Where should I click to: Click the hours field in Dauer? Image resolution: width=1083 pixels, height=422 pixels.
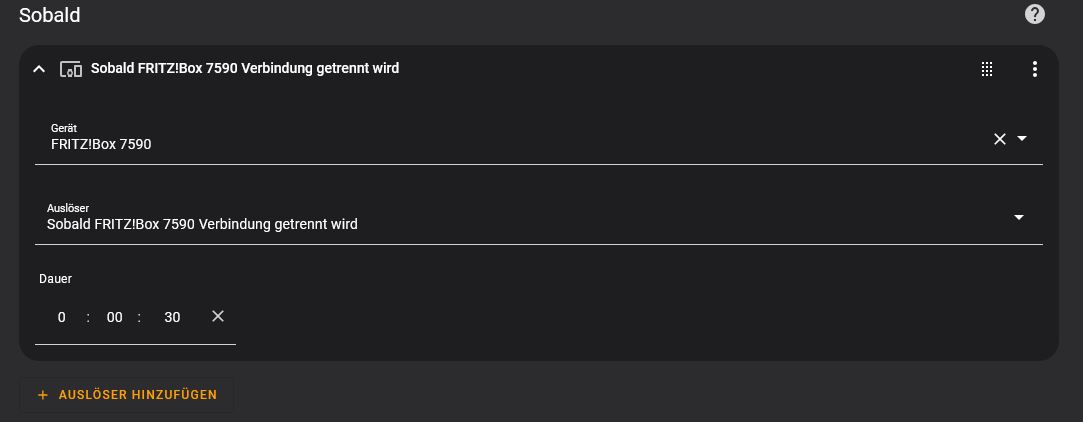[61, 317]
